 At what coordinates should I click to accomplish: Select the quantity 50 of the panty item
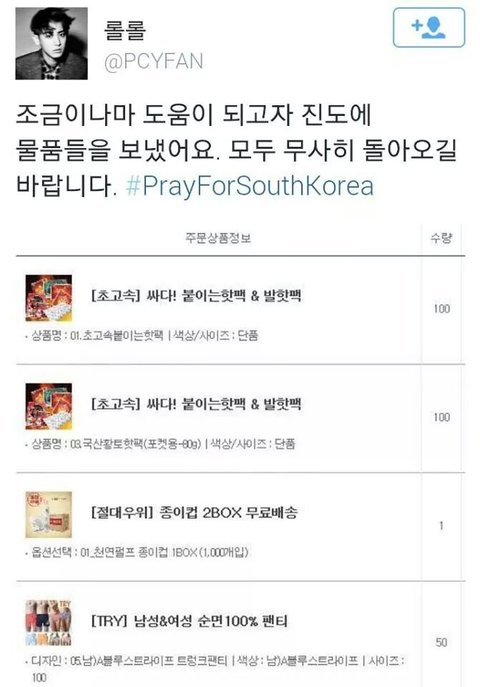coord(441,642)
